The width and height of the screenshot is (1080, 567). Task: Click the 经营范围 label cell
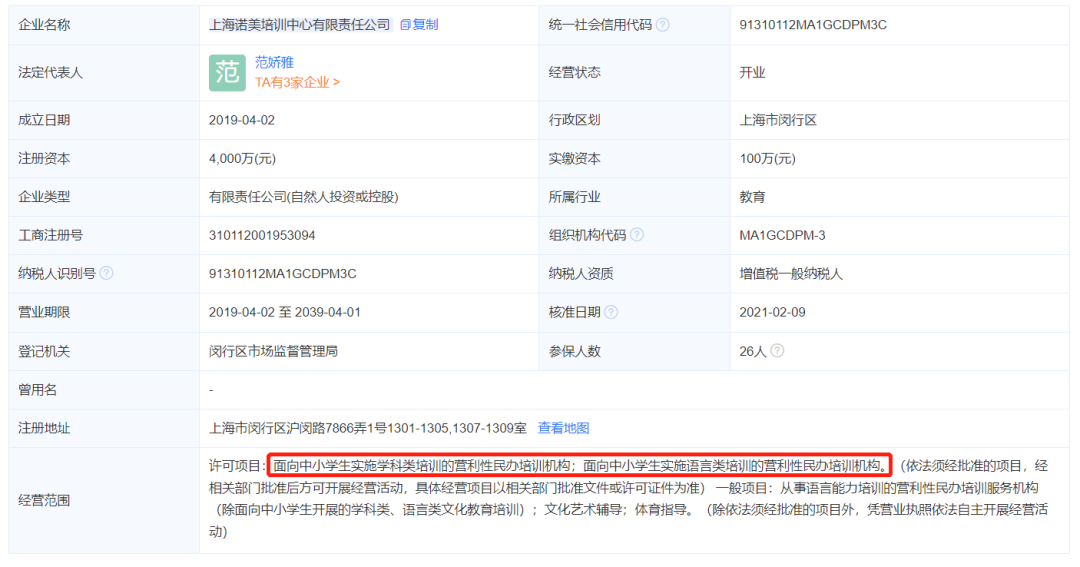click(x=104, y=500)
